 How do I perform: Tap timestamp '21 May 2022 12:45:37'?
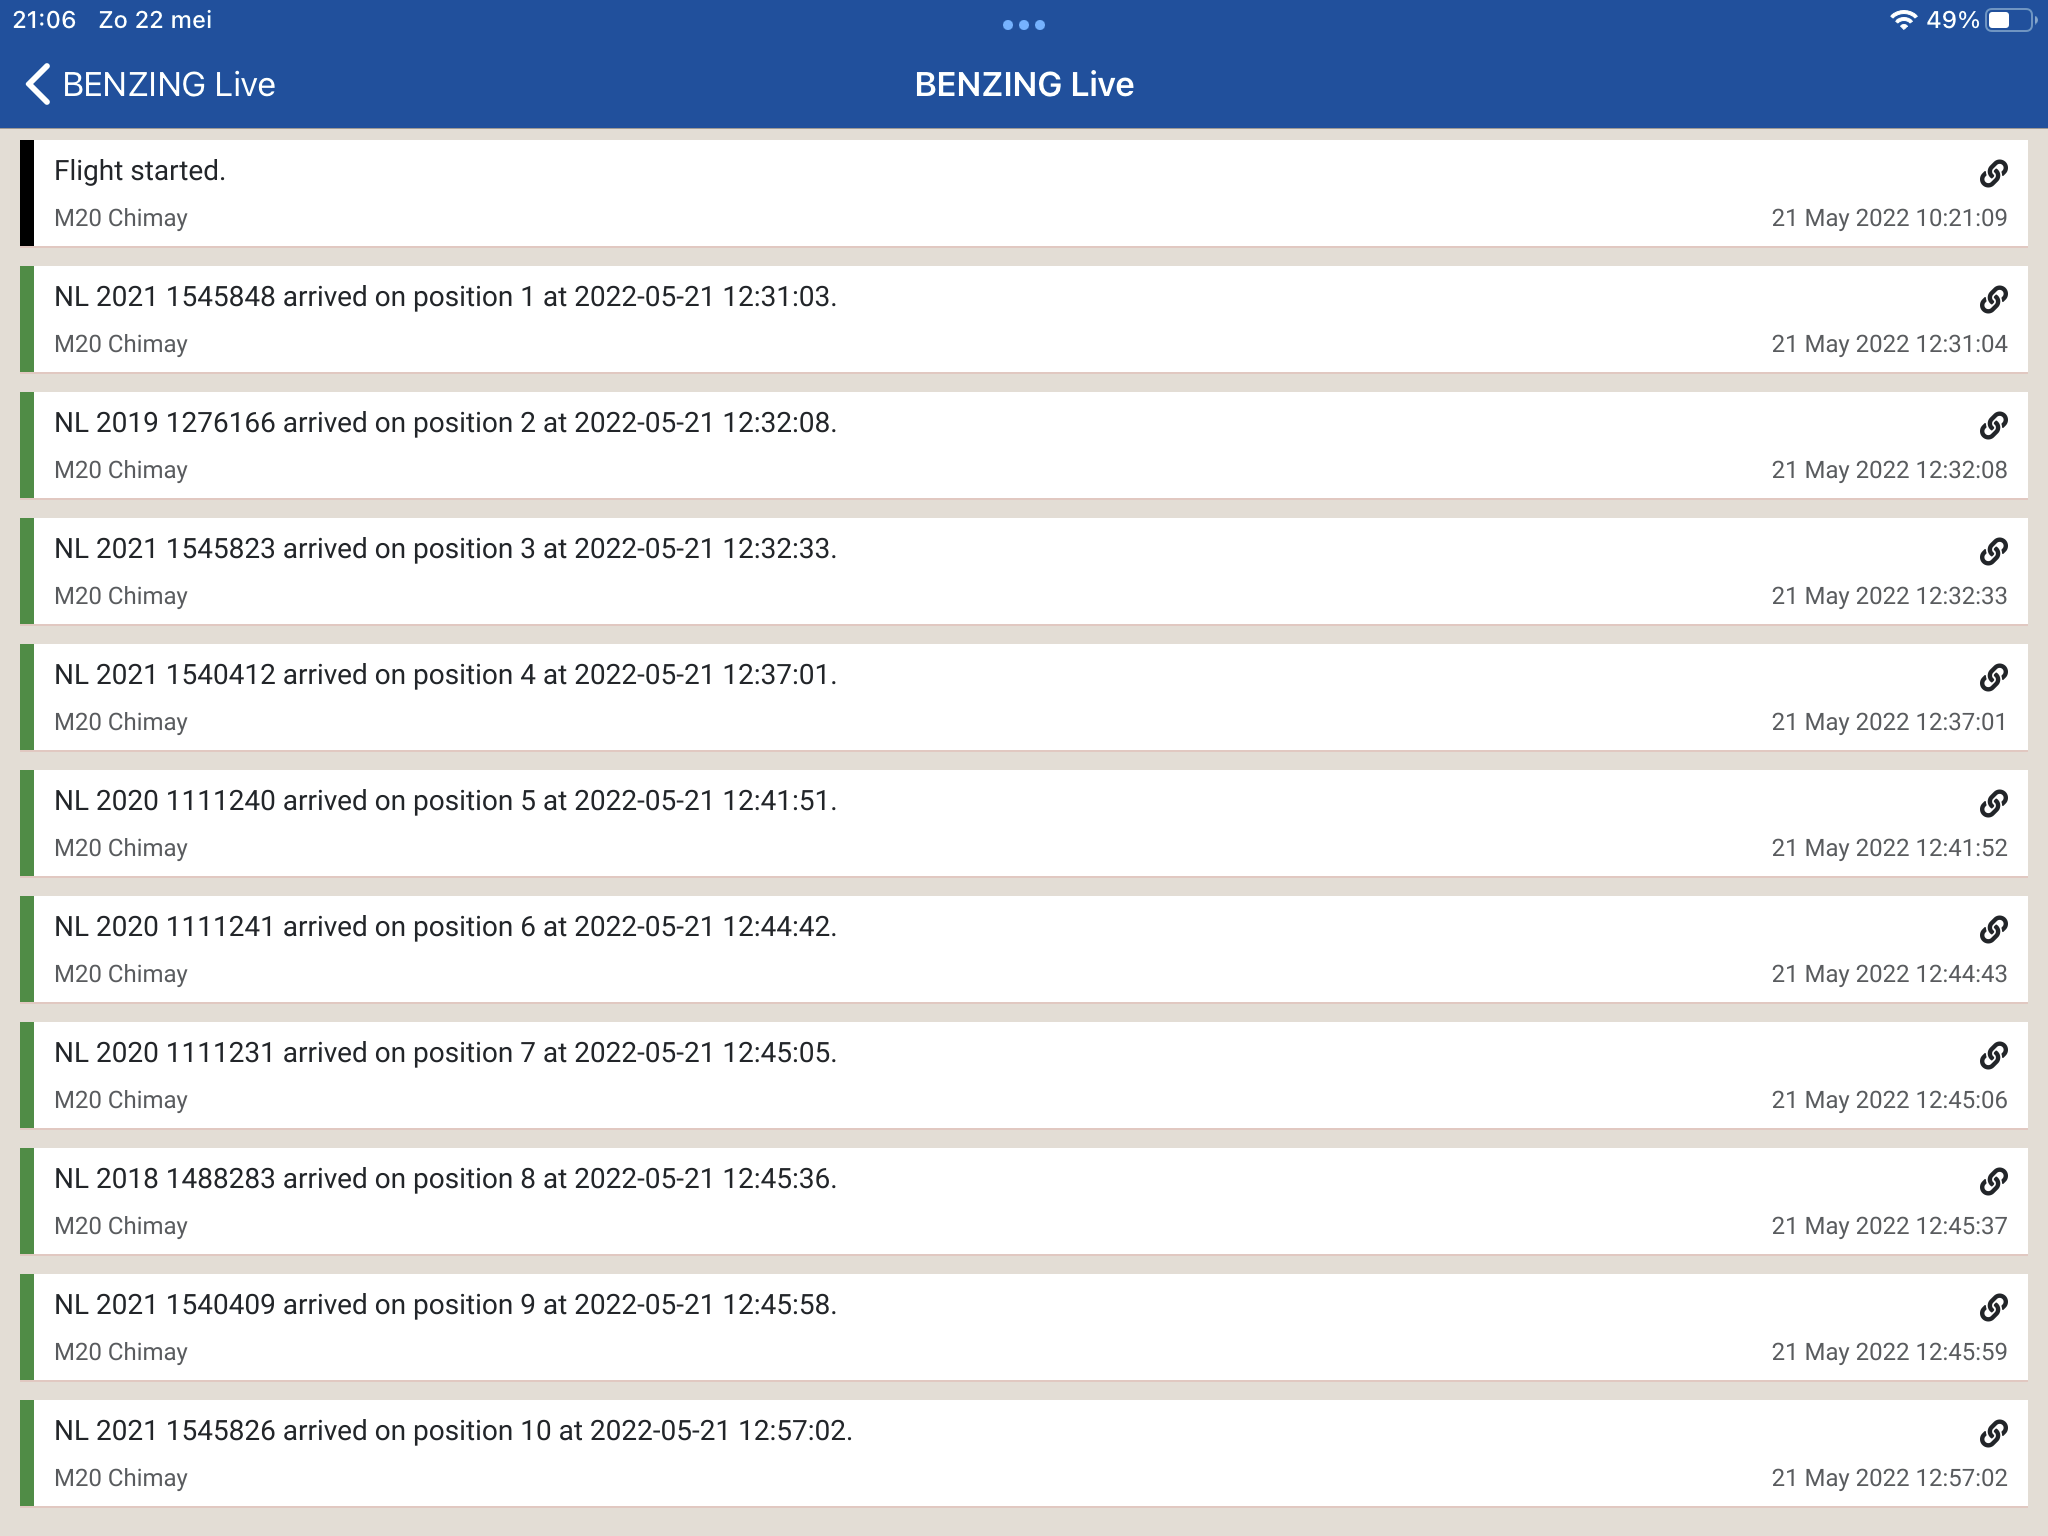pos(1889,1226)
